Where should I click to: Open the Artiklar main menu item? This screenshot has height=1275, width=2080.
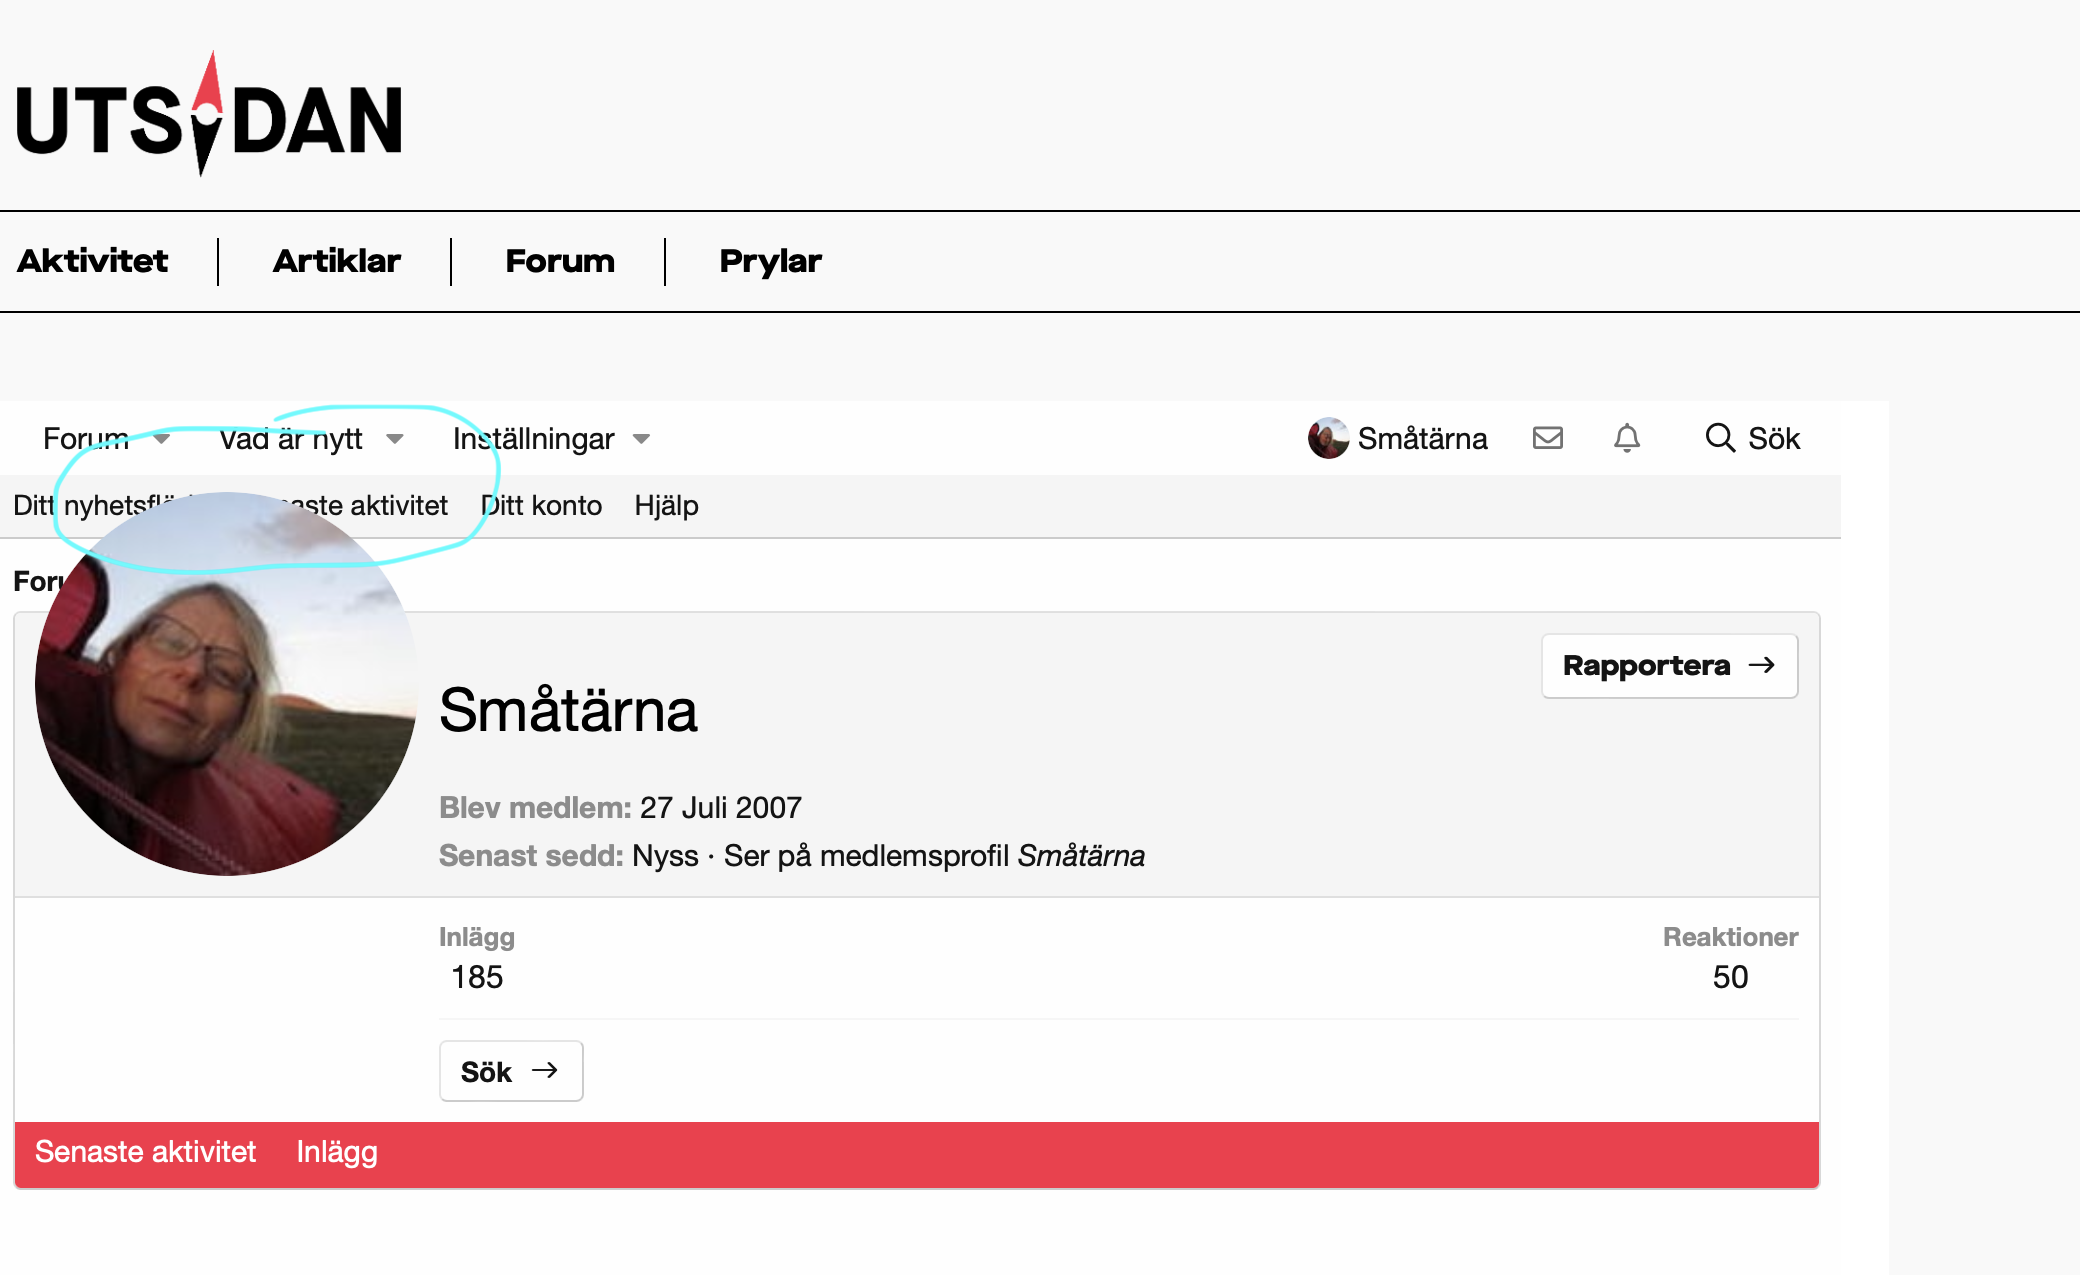coord(336,261)
